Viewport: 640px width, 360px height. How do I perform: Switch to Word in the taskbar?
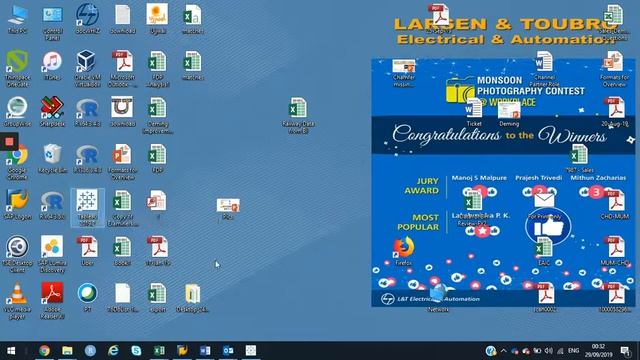pos(205,351)
